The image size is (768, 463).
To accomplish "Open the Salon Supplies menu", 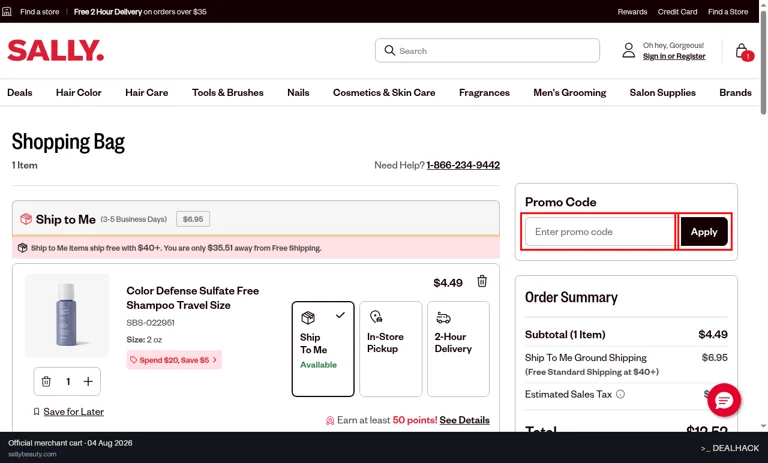I will 663,93.
